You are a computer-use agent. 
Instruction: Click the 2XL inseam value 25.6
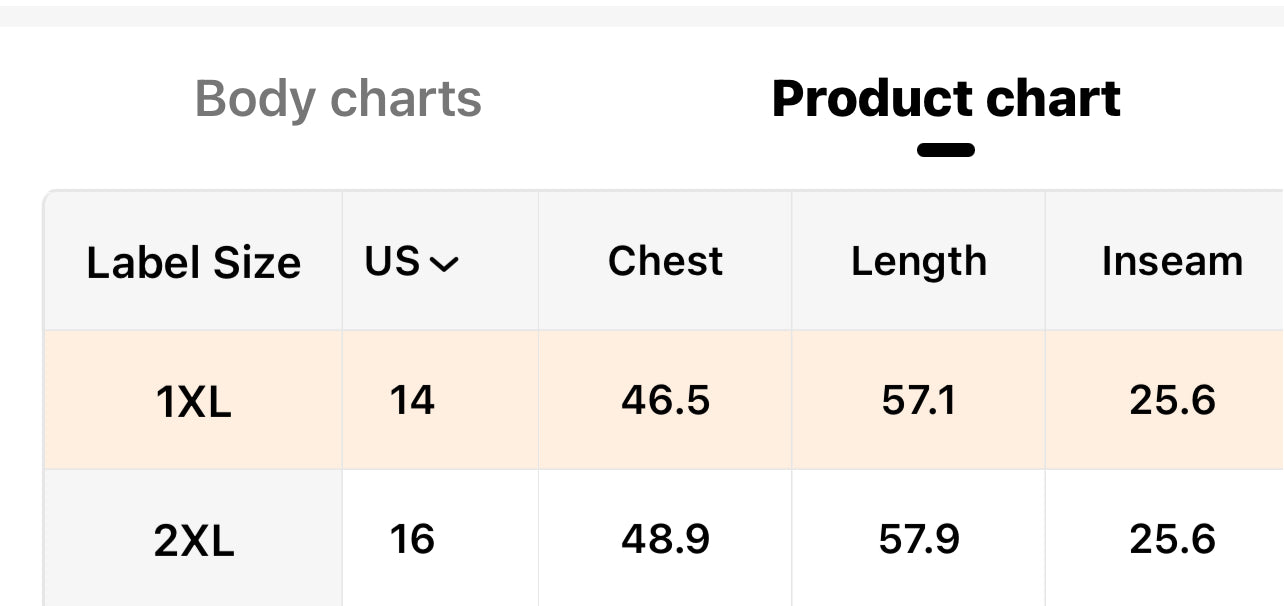tap(1172, 540)
